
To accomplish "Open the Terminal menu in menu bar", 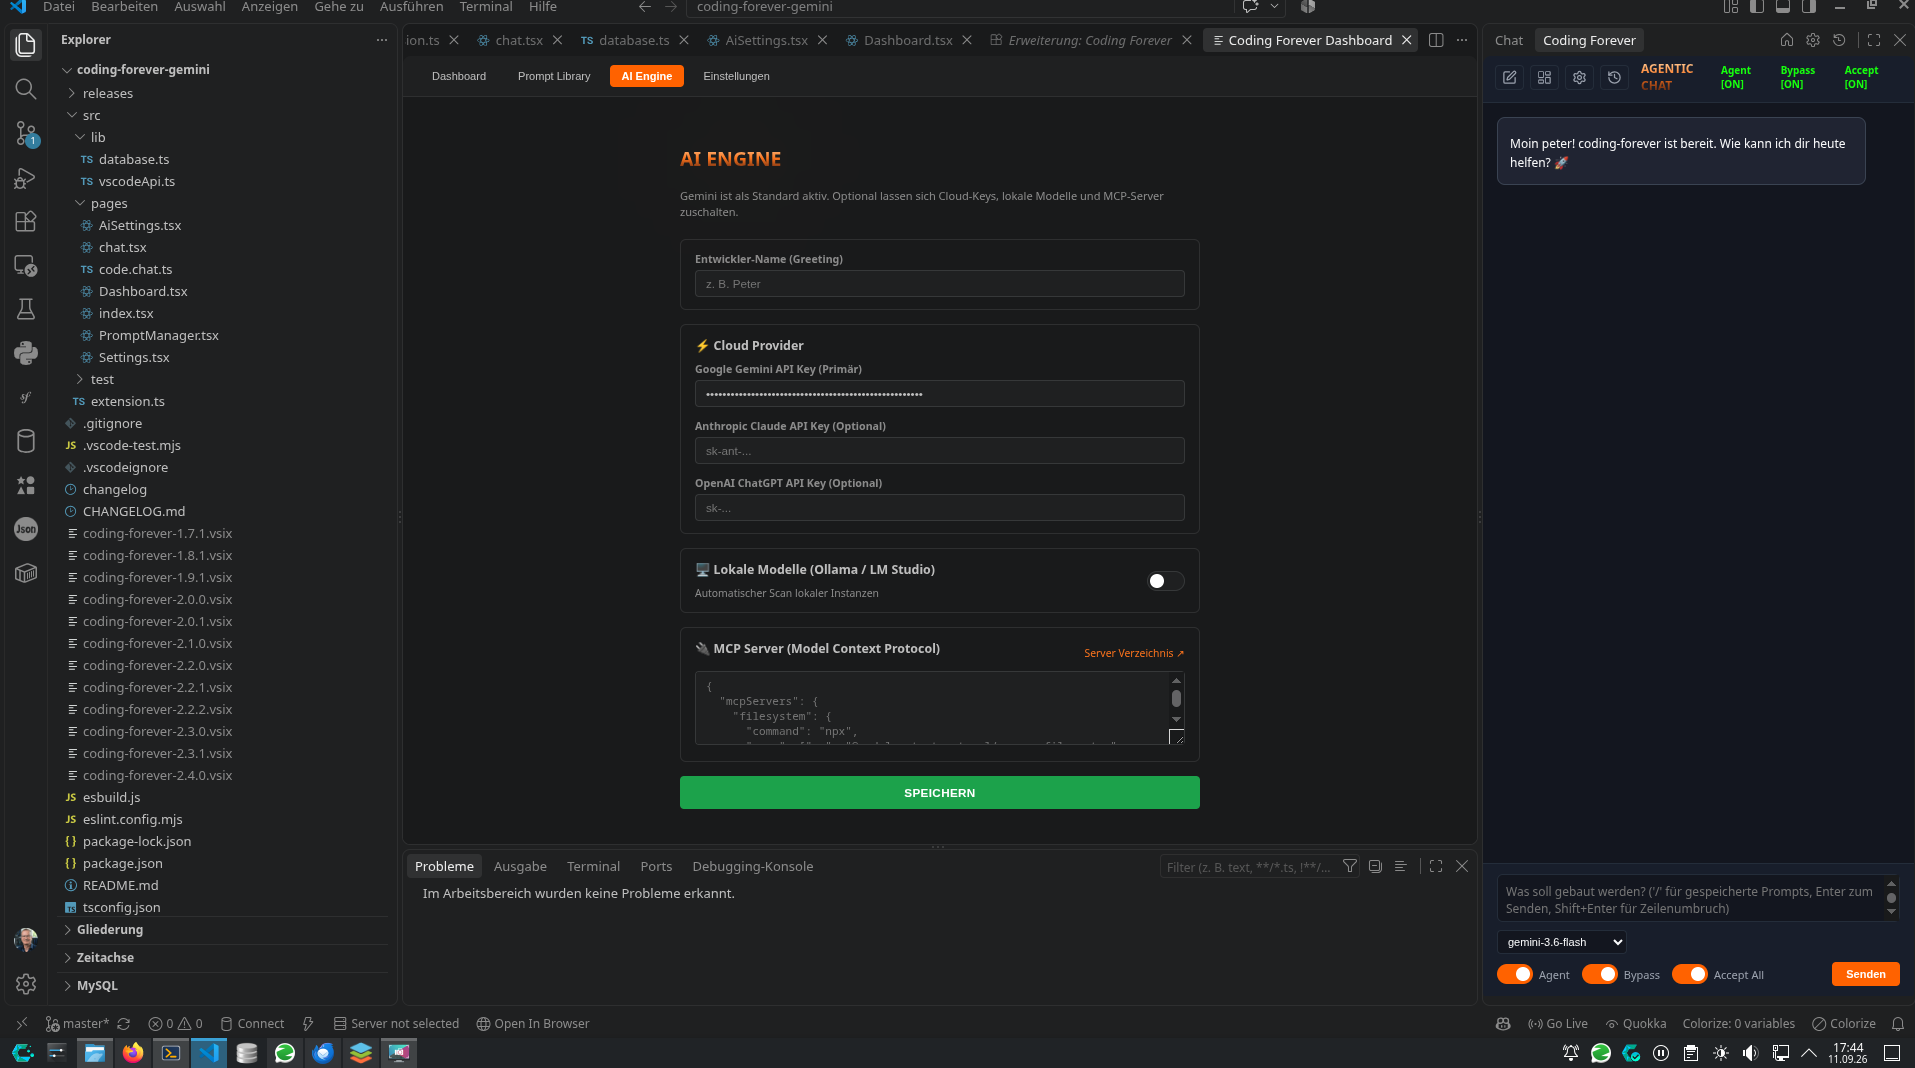I will [486, 7].
